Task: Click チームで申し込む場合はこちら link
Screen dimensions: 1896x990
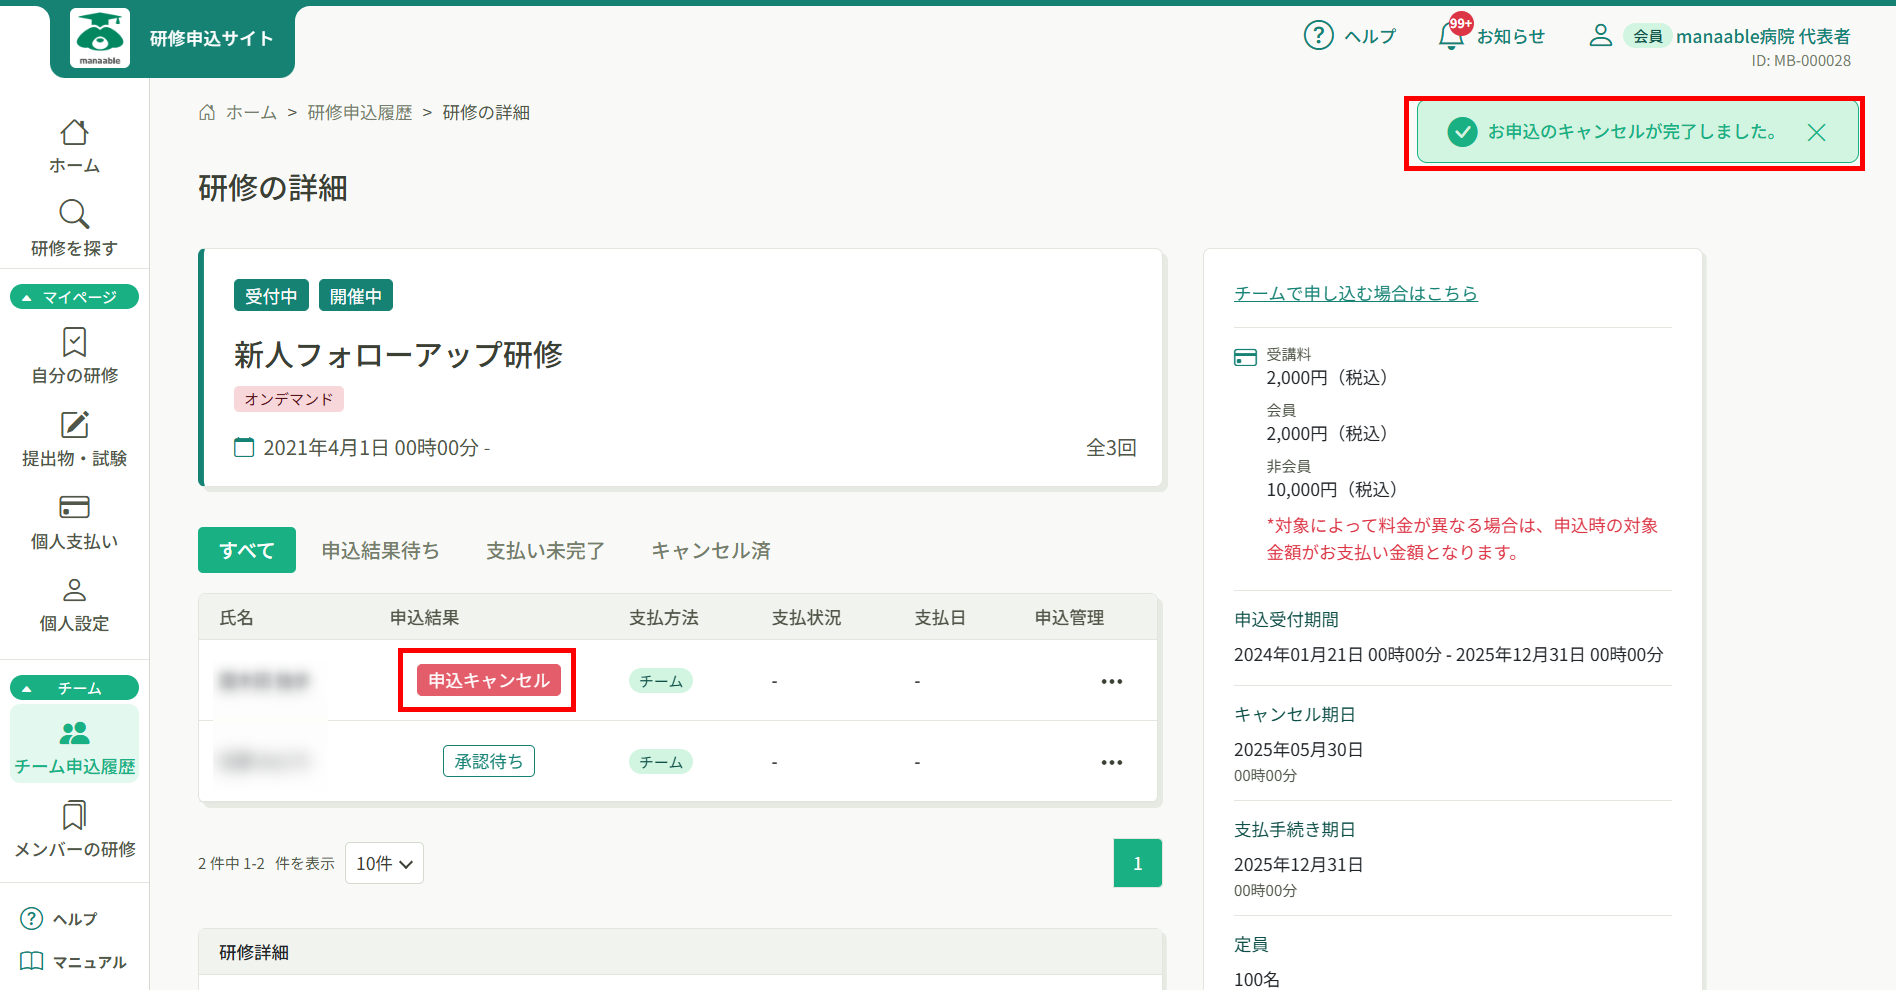Action: pos(1355,293)
